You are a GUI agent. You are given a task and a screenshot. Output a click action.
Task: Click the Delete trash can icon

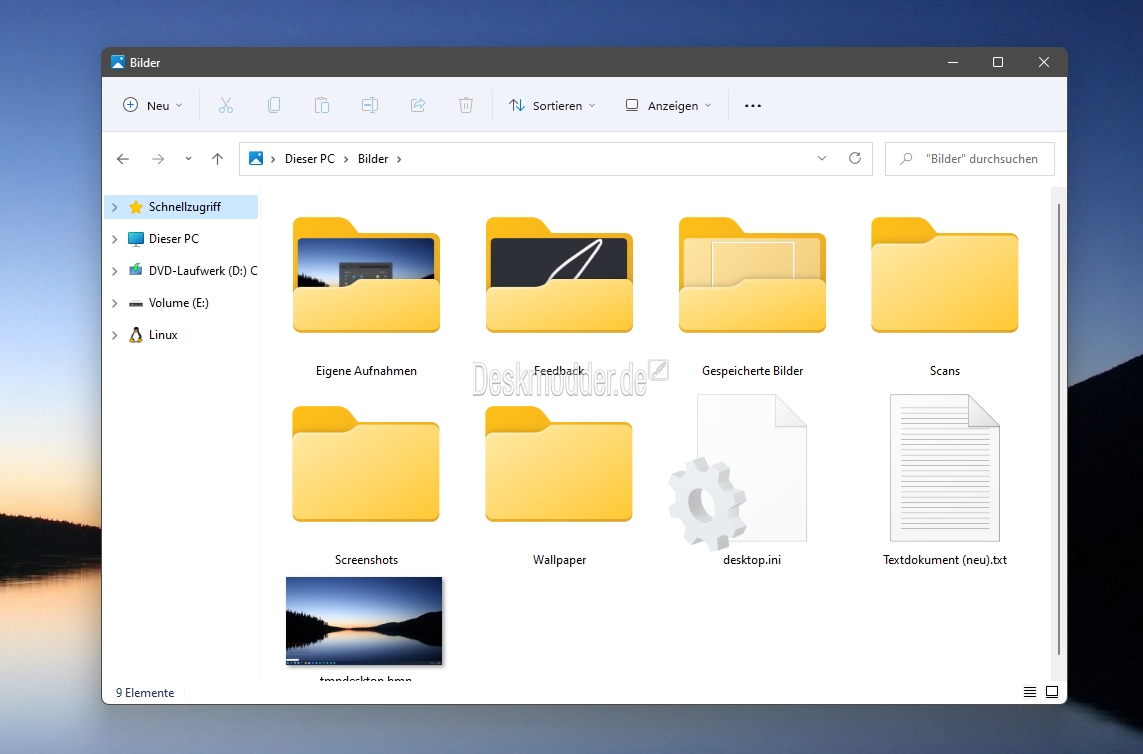(x=466, y=106)
